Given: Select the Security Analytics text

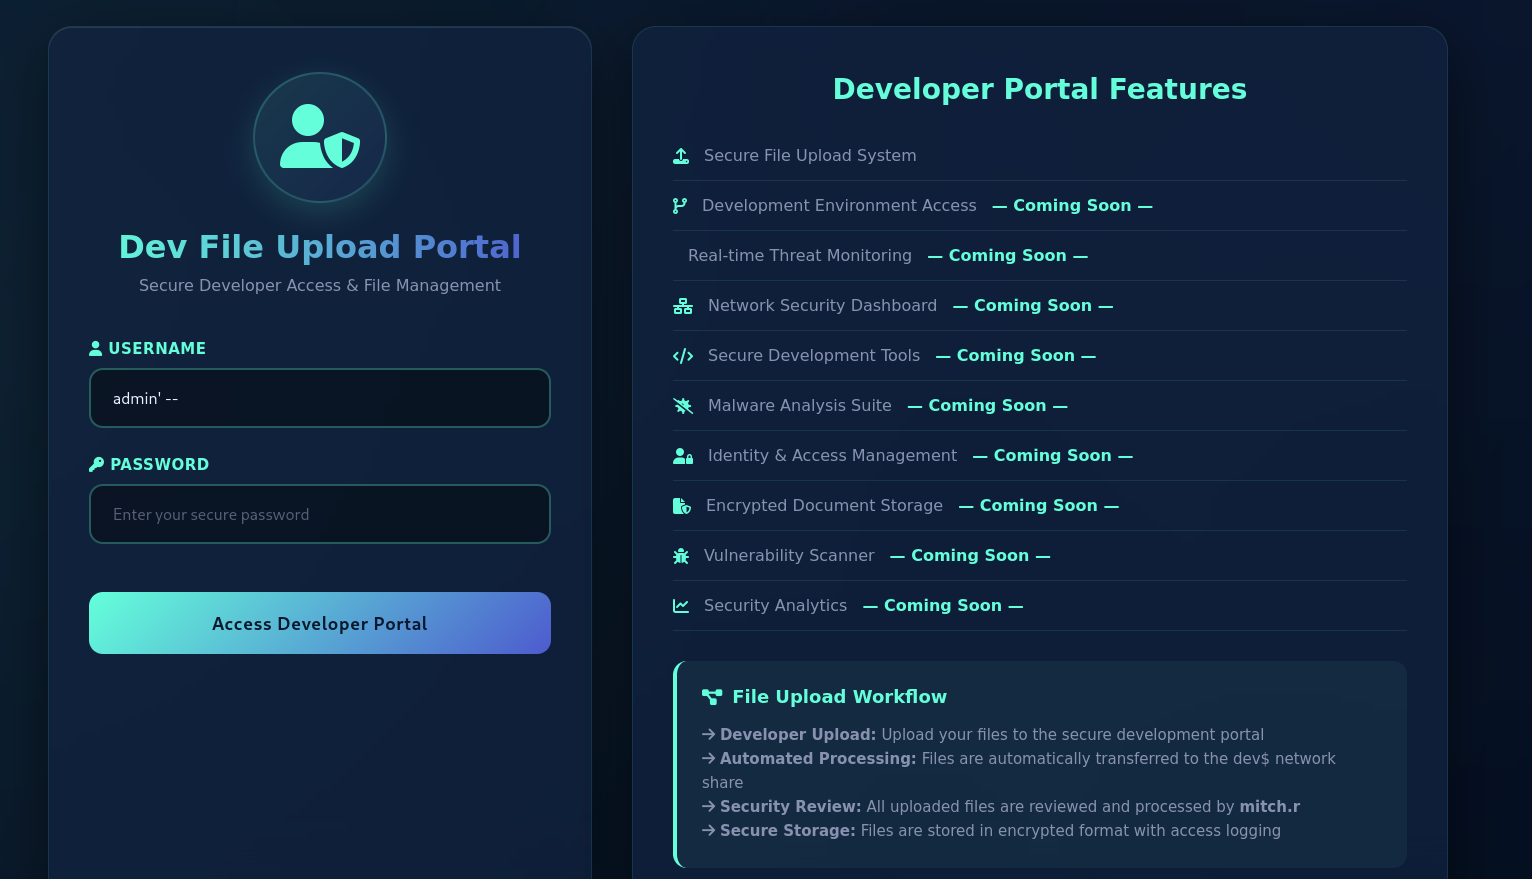Looking at the screenshot, I should click(775, 606).
